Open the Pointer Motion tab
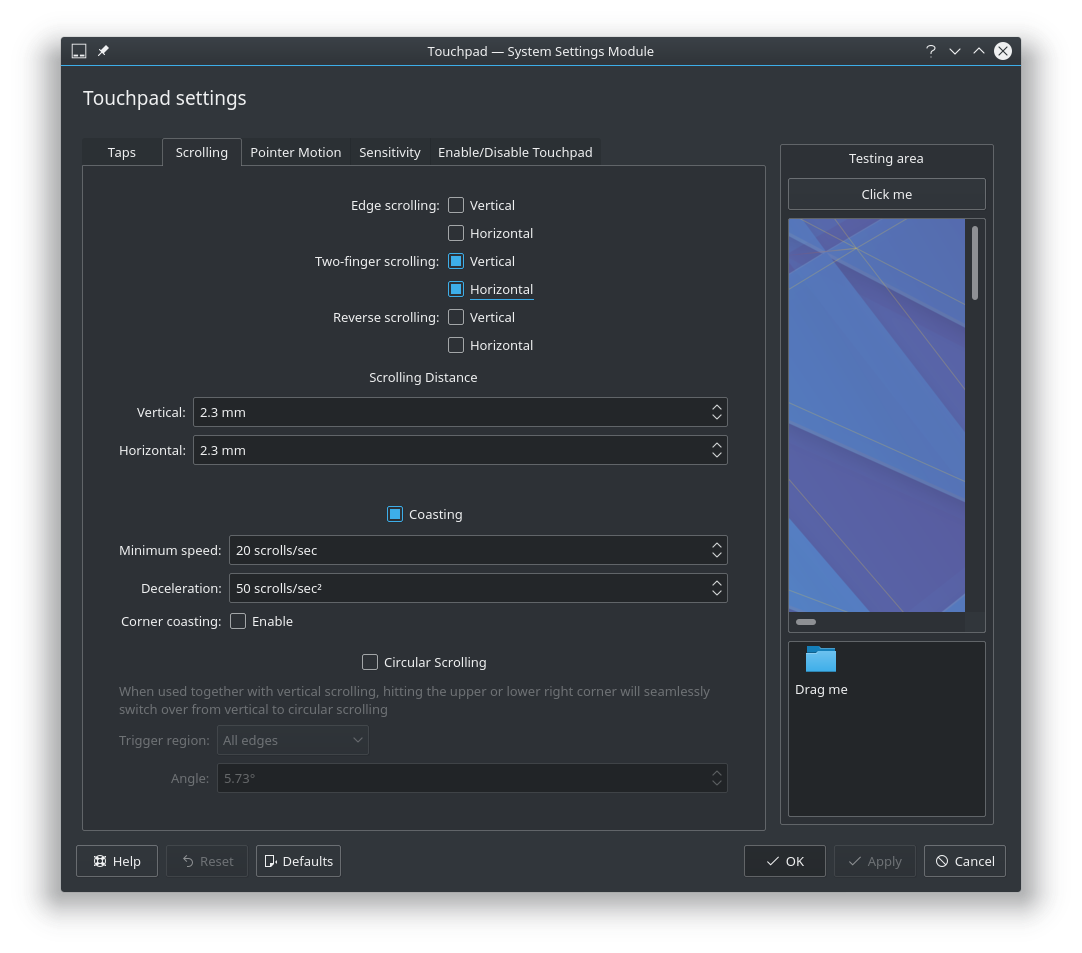 click(x=295, y=153)
